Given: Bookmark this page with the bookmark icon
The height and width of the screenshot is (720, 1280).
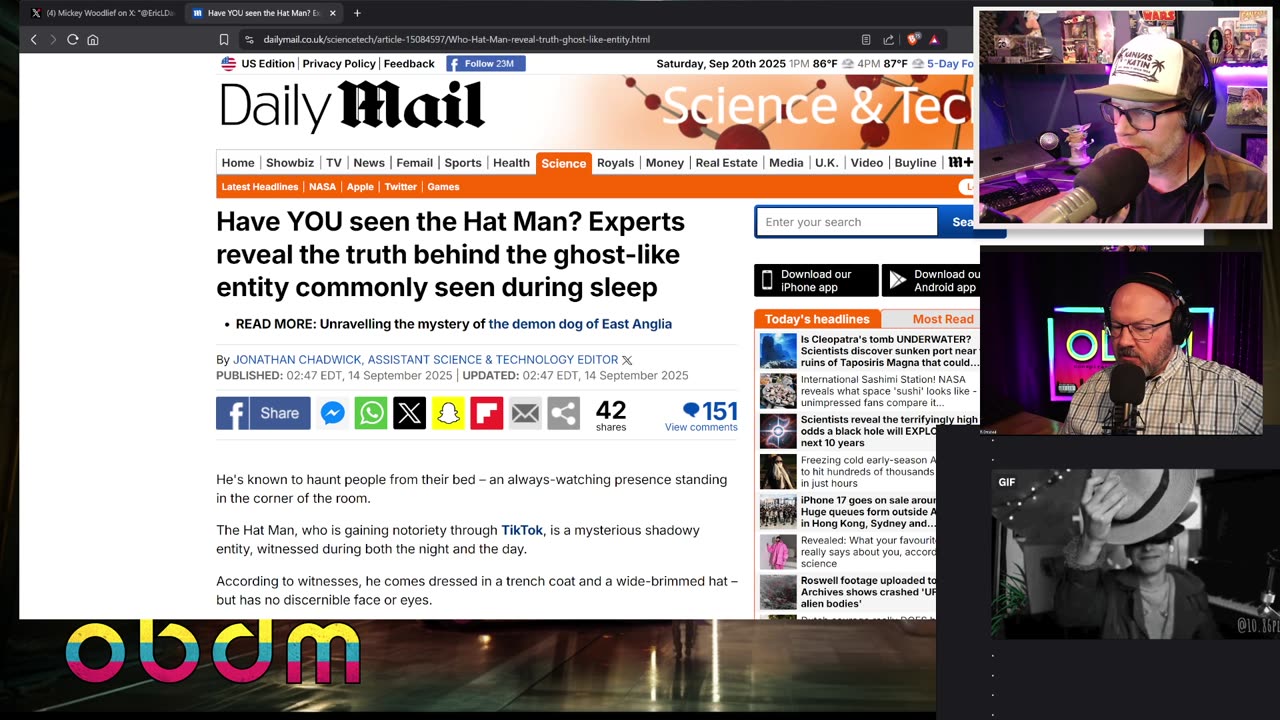Looking at the screenshot, I should click(224, 39).
